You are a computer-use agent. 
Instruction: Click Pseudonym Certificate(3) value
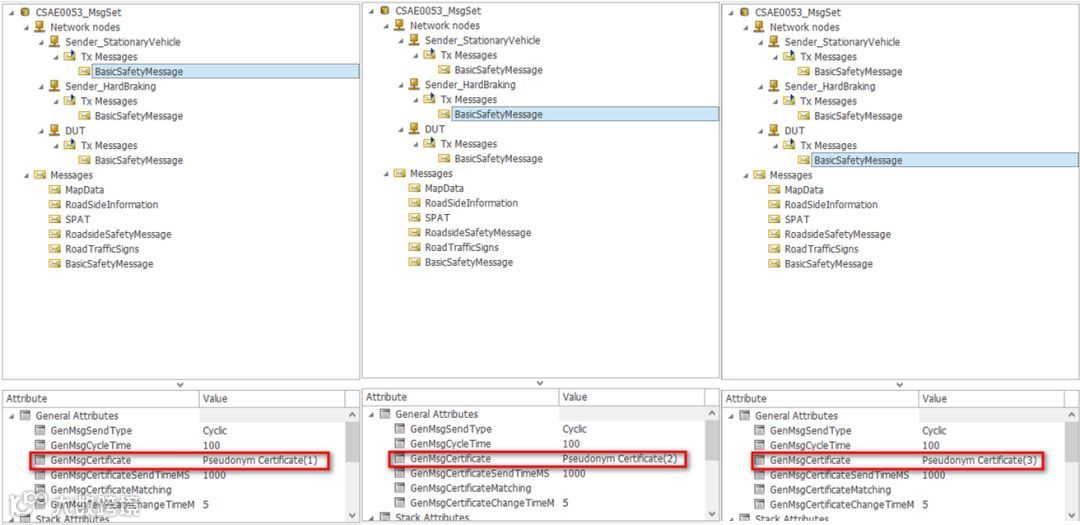pyautogui.click(x=979, y=460)
